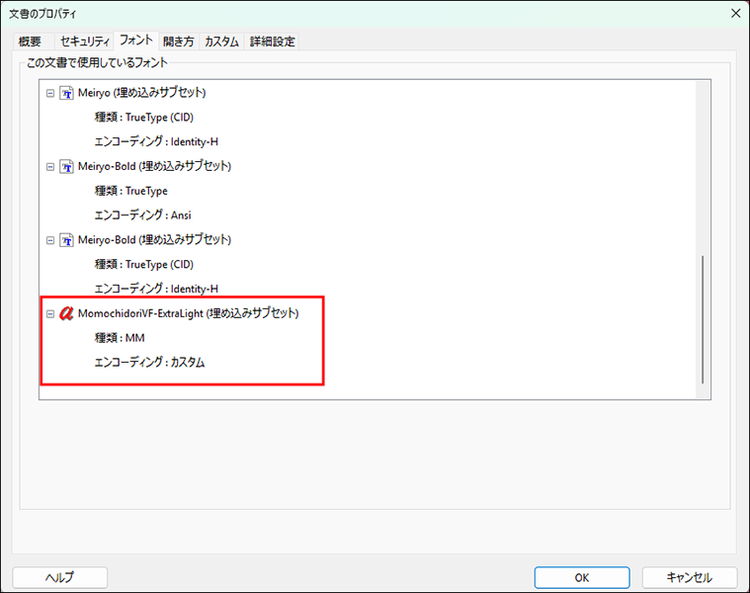
Task: Select the MomochidoriVF-ExtraLight (埋め込みサブセット) row
Action: (x=188, y=313)
